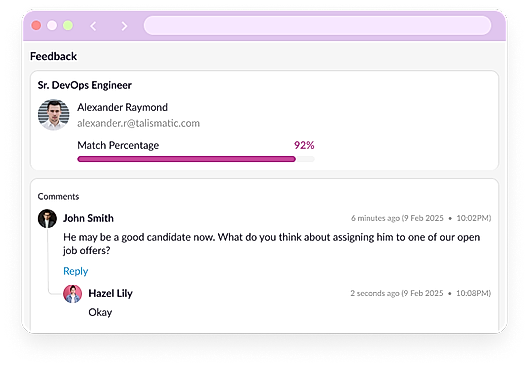529x368 pixels.
Task: Click the Hazel Lily commenter name
Action: [x=111, y=293]
